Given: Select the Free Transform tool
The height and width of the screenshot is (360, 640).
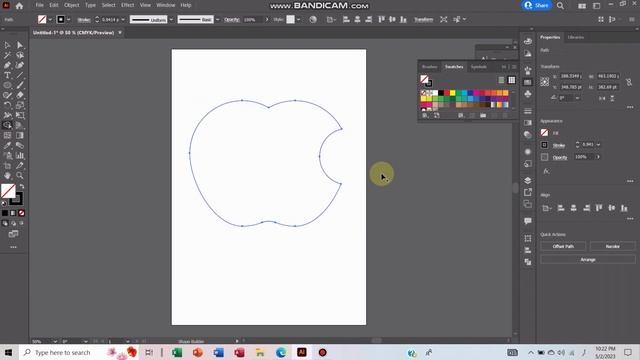Looking at the screenshot, I should click(20, 116).
